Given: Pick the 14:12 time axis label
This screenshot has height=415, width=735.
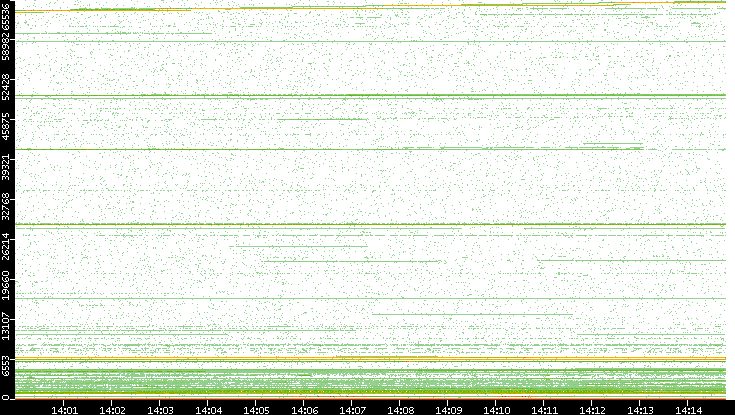Looking at the screenshot, I should tap(592, 410).
